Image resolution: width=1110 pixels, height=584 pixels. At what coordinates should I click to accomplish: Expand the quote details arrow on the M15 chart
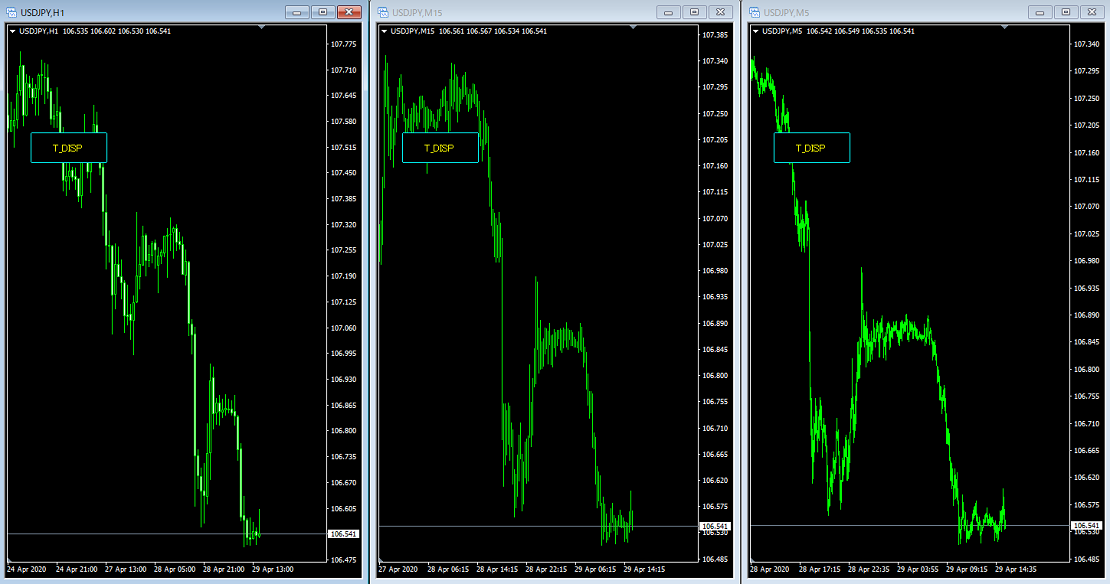click(384, 31)
